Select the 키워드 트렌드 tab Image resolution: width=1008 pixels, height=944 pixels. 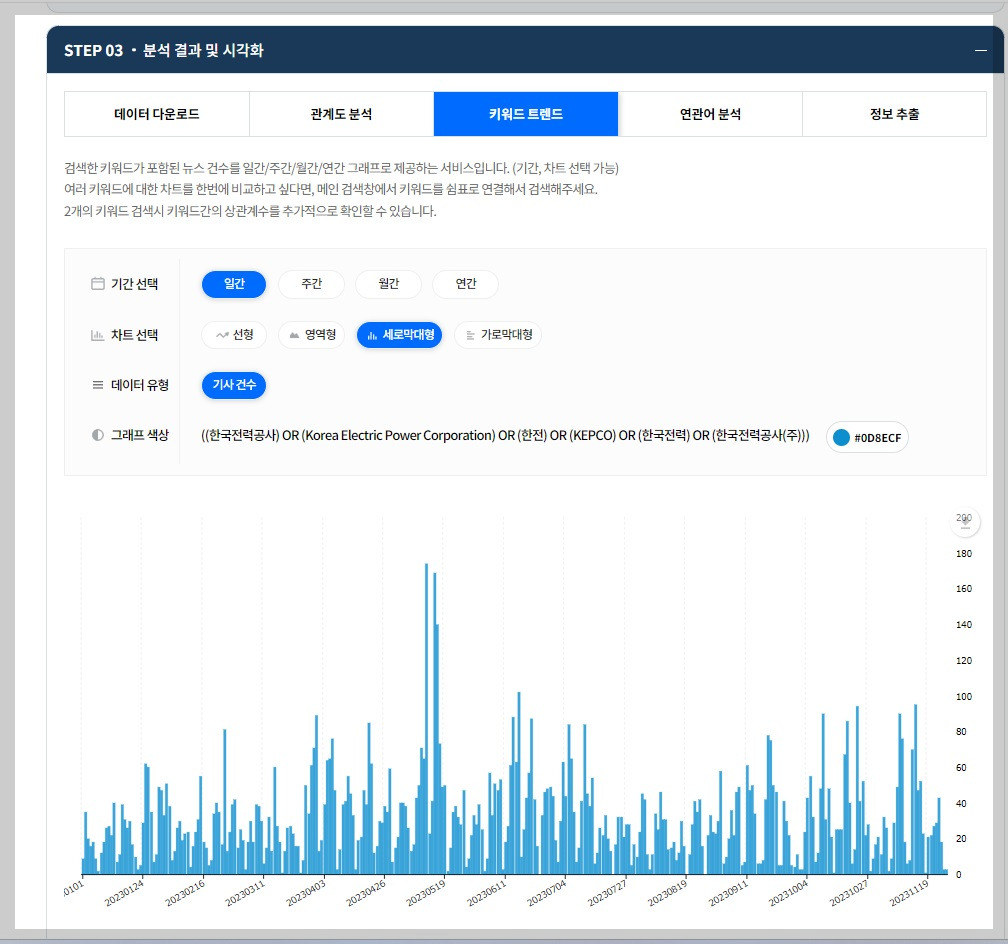[526, 114]
